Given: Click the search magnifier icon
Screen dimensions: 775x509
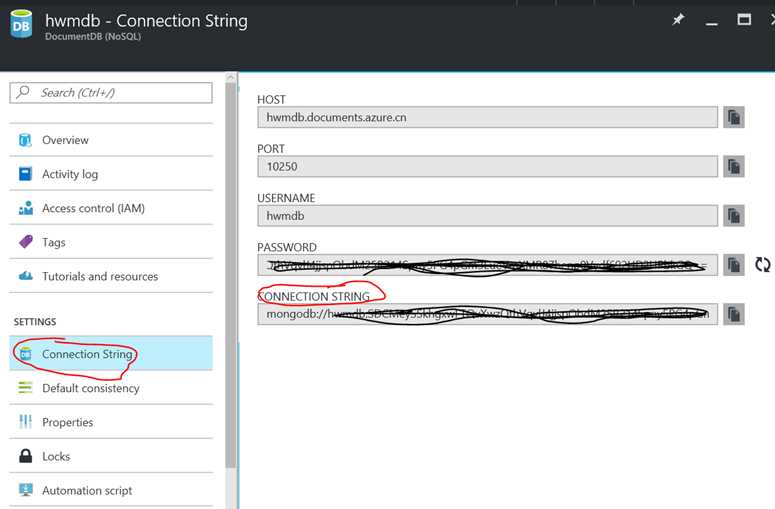Looking at the screenshot, I should click(23, 92).
